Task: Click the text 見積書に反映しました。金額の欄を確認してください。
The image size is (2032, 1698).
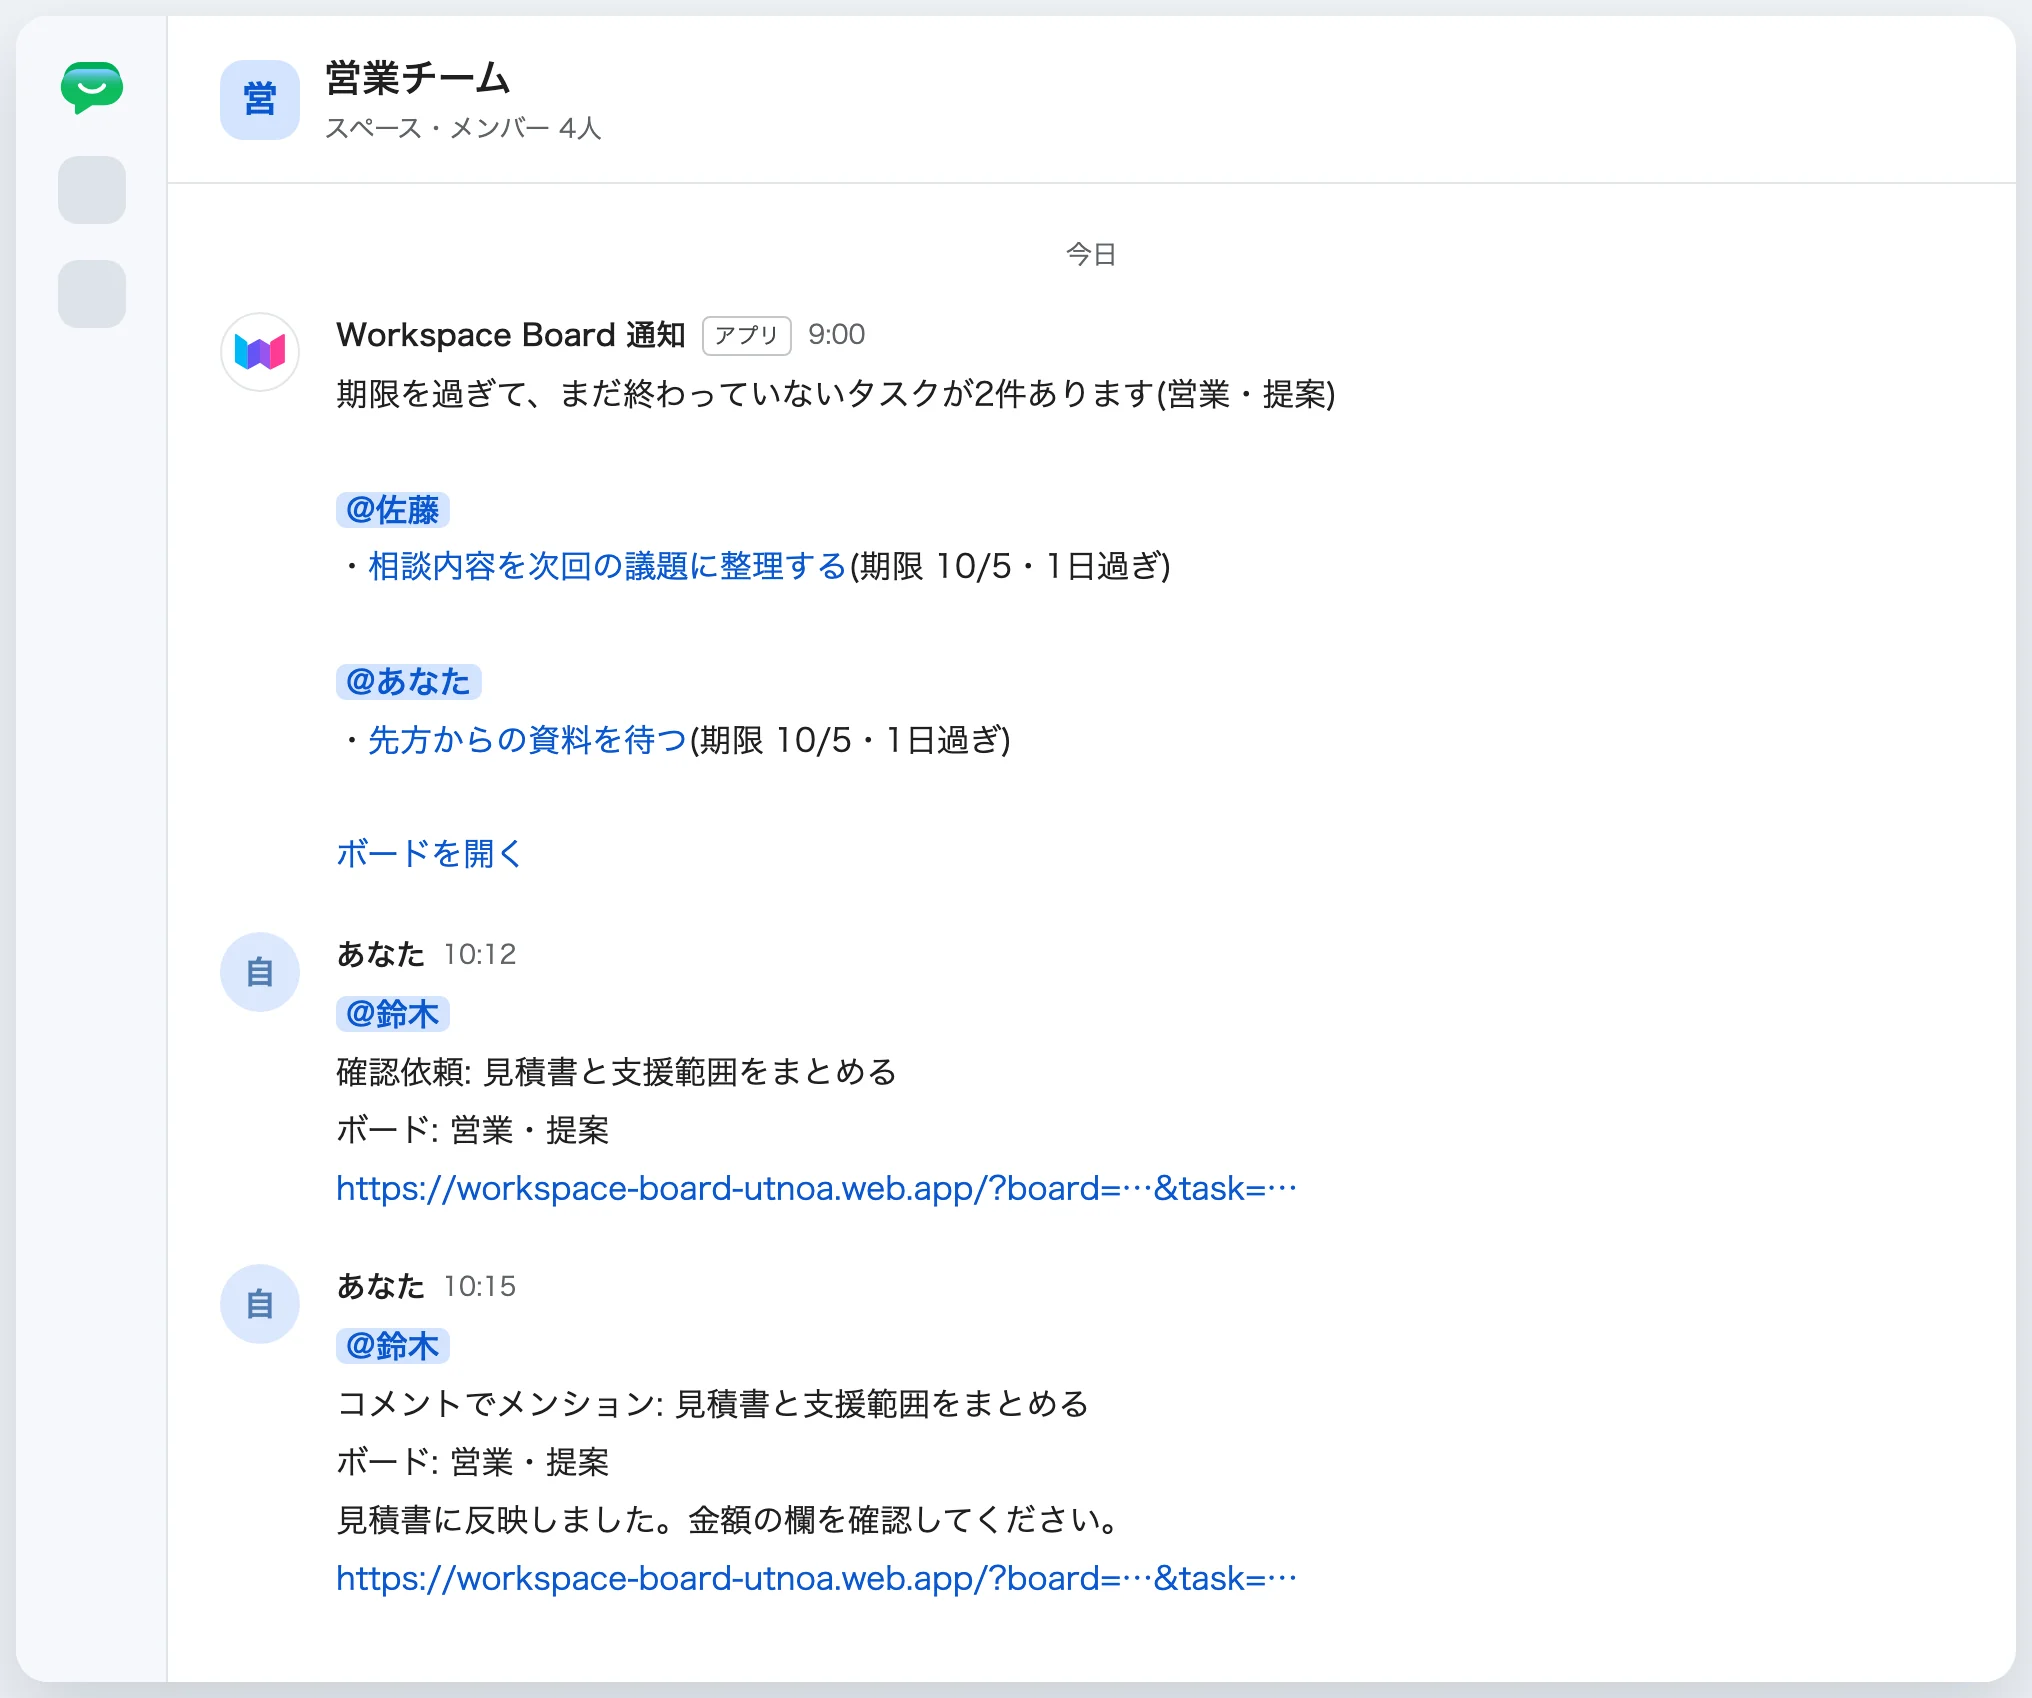Action: [729, 1520]
